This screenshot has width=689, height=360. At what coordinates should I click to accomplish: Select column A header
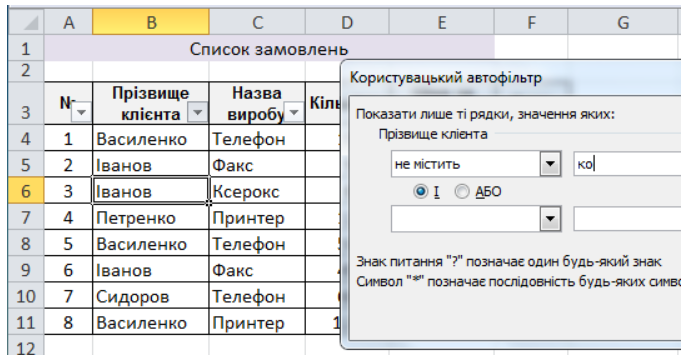pos(69,23)
